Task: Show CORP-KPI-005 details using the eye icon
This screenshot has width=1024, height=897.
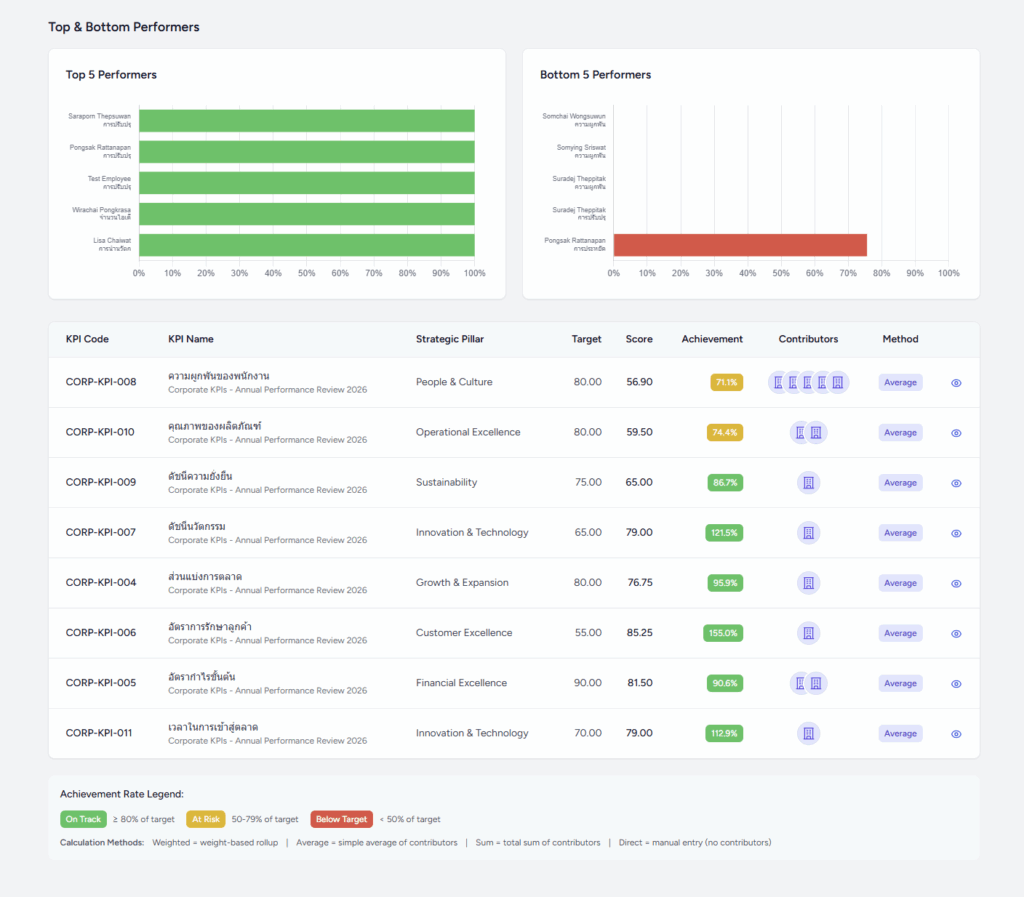Action: [956, 684]
